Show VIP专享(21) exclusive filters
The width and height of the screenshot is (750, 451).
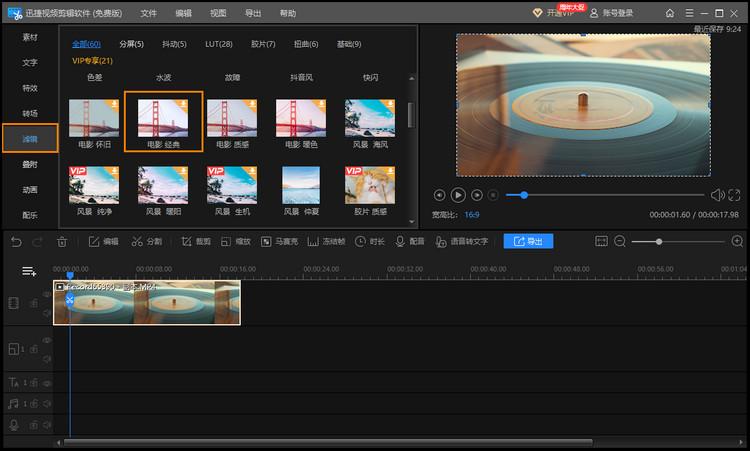92,61
